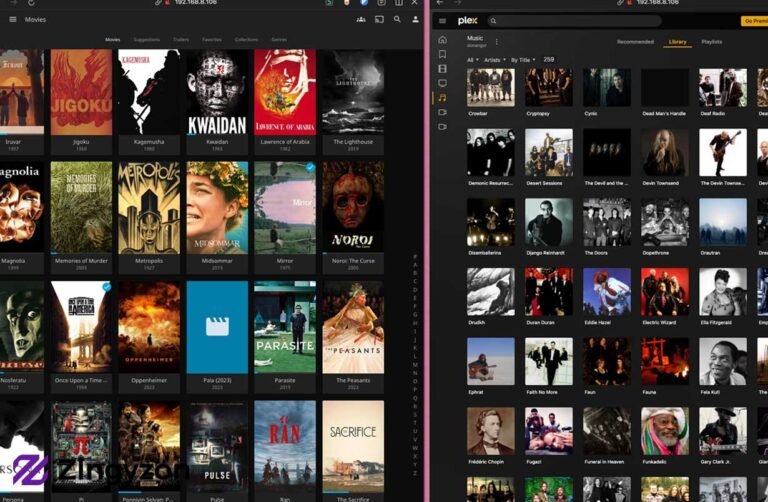The width and height of the screenshot is (768, 502).
Task: Switch to Collections tab in Jellyfin
Action: click(x=246, y=40)
